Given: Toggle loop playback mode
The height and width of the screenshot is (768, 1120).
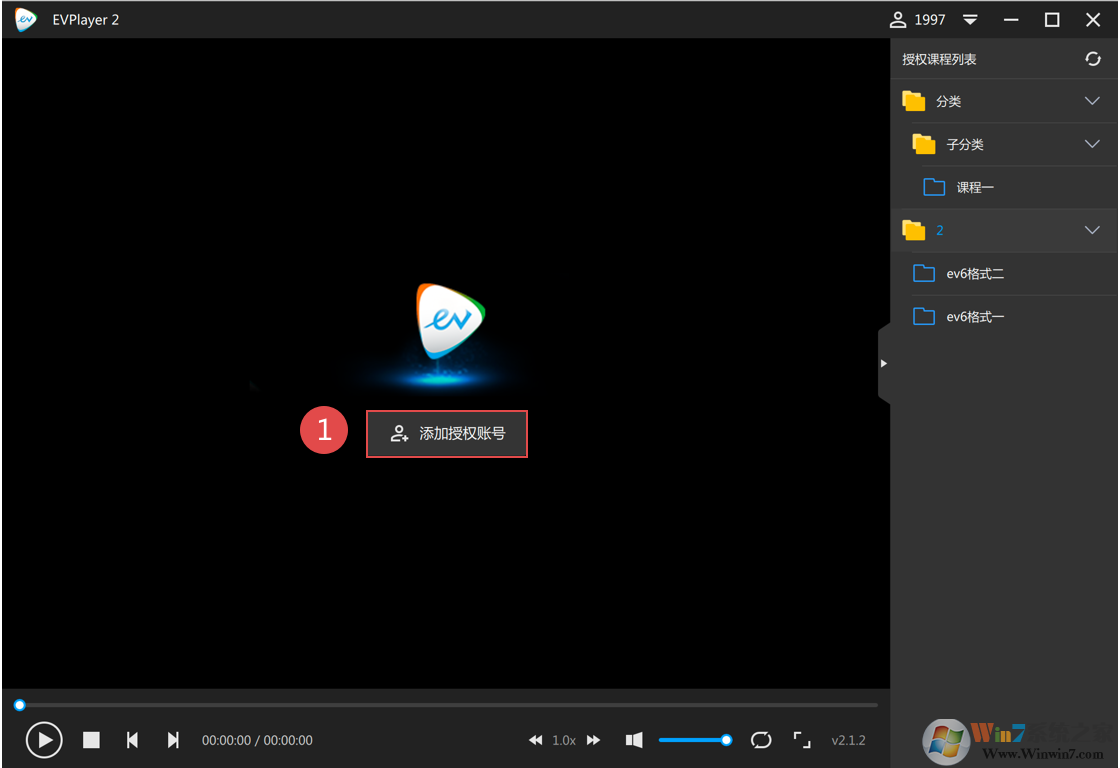Looking at the screenshot, I should [x=761, y=740].
